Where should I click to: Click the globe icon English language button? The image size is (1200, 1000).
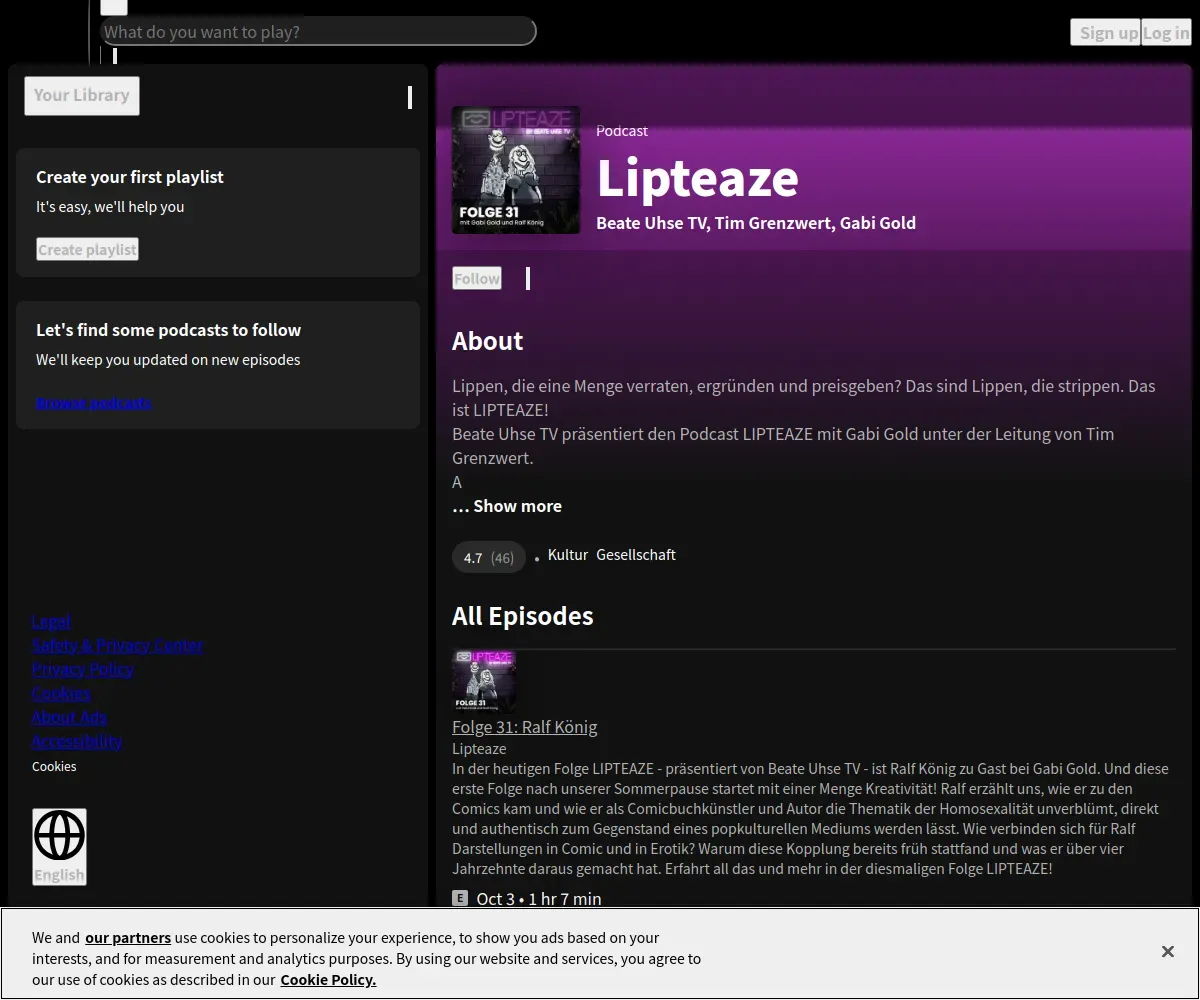60,846
